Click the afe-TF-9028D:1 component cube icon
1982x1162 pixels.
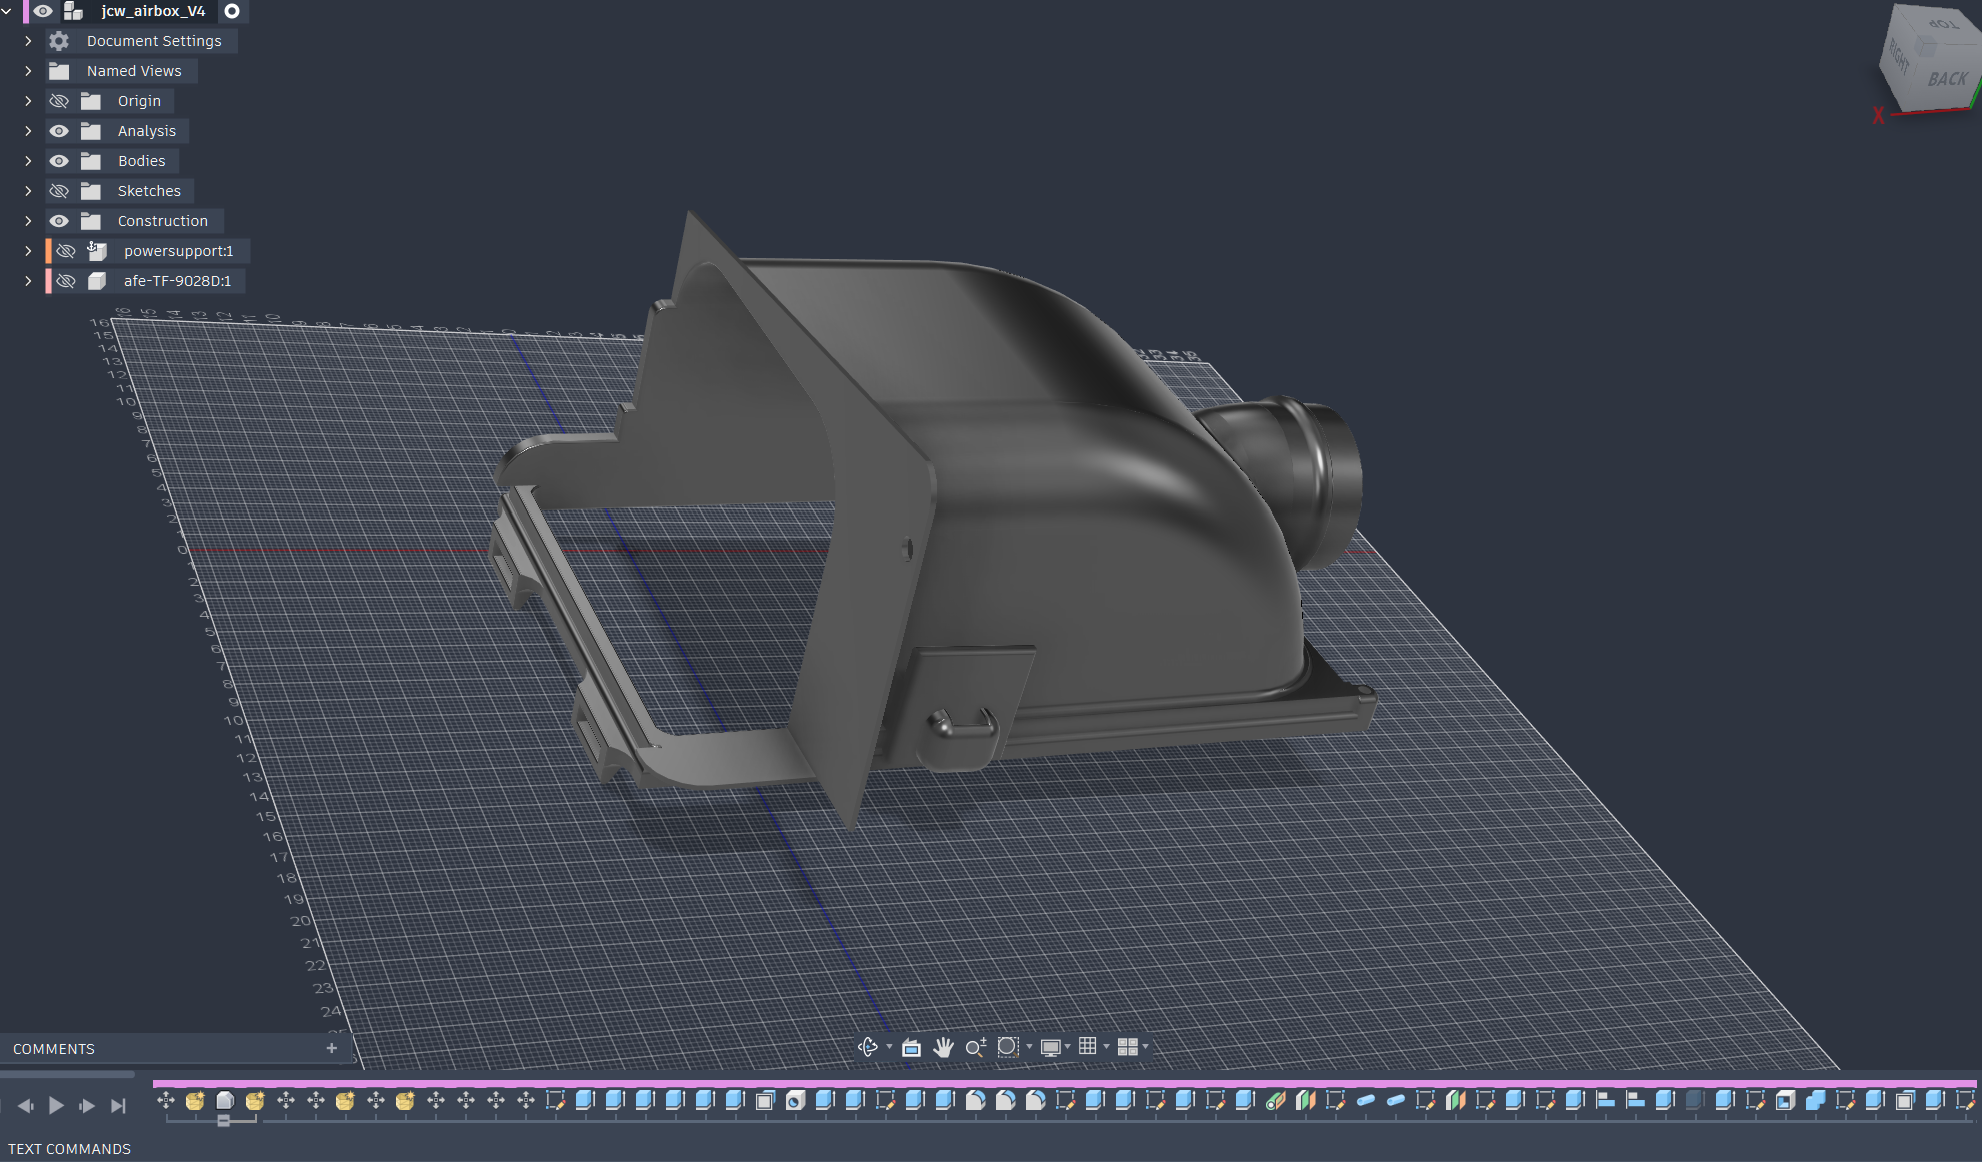tap(97, 281)
